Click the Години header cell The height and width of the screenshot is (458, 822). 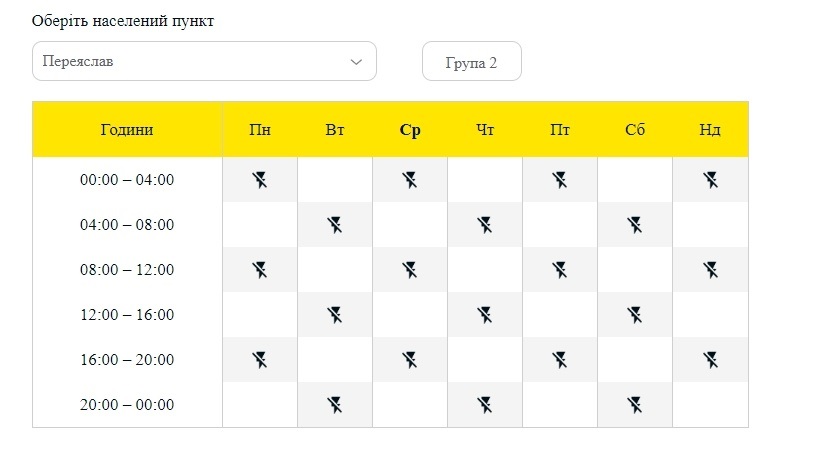tap(127, 129)
